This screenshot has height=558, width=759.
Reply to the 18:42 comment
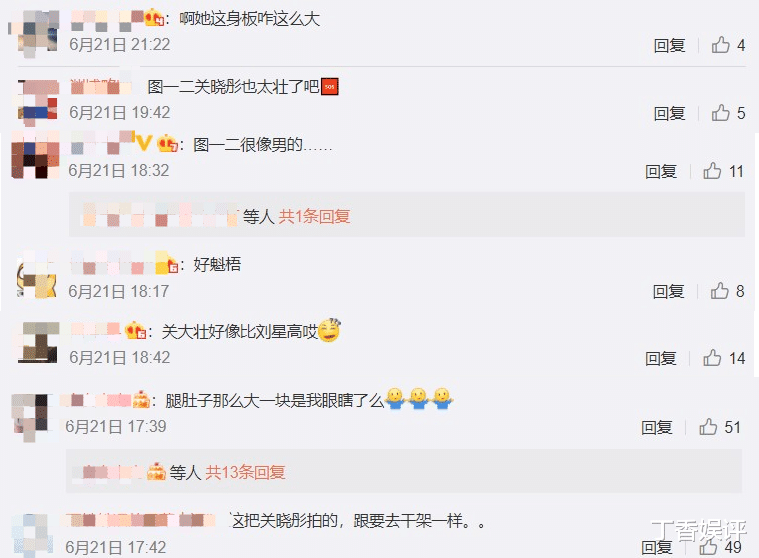661,359
